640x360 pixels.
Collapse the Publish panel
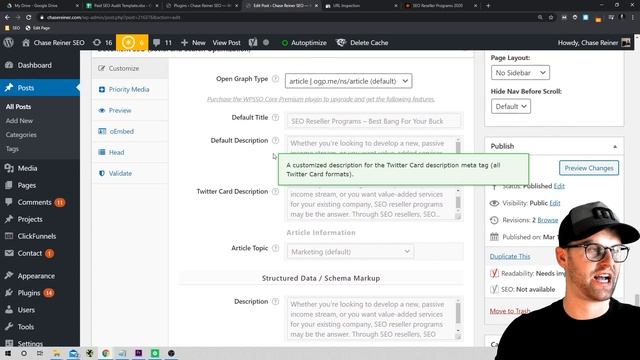[x=615, y=146]
